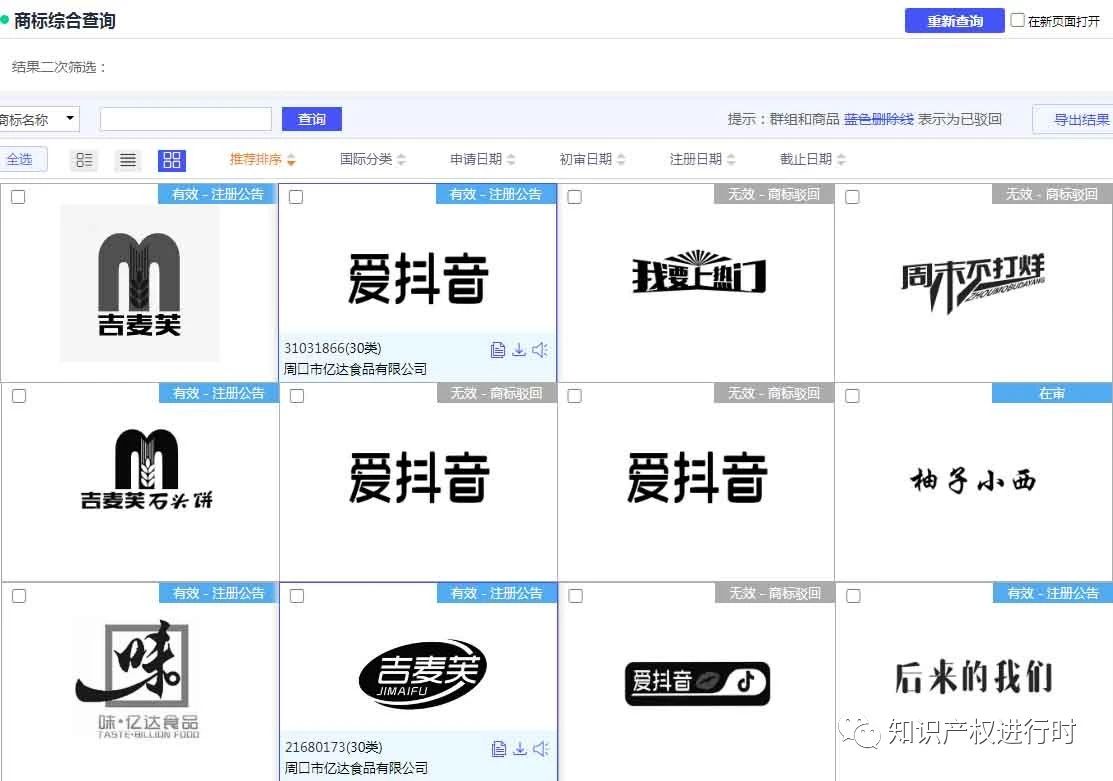The height and width of the screenshot is (781, 1113).
Task: Select the grid thumbnail view icon
Action: point(172,160)
